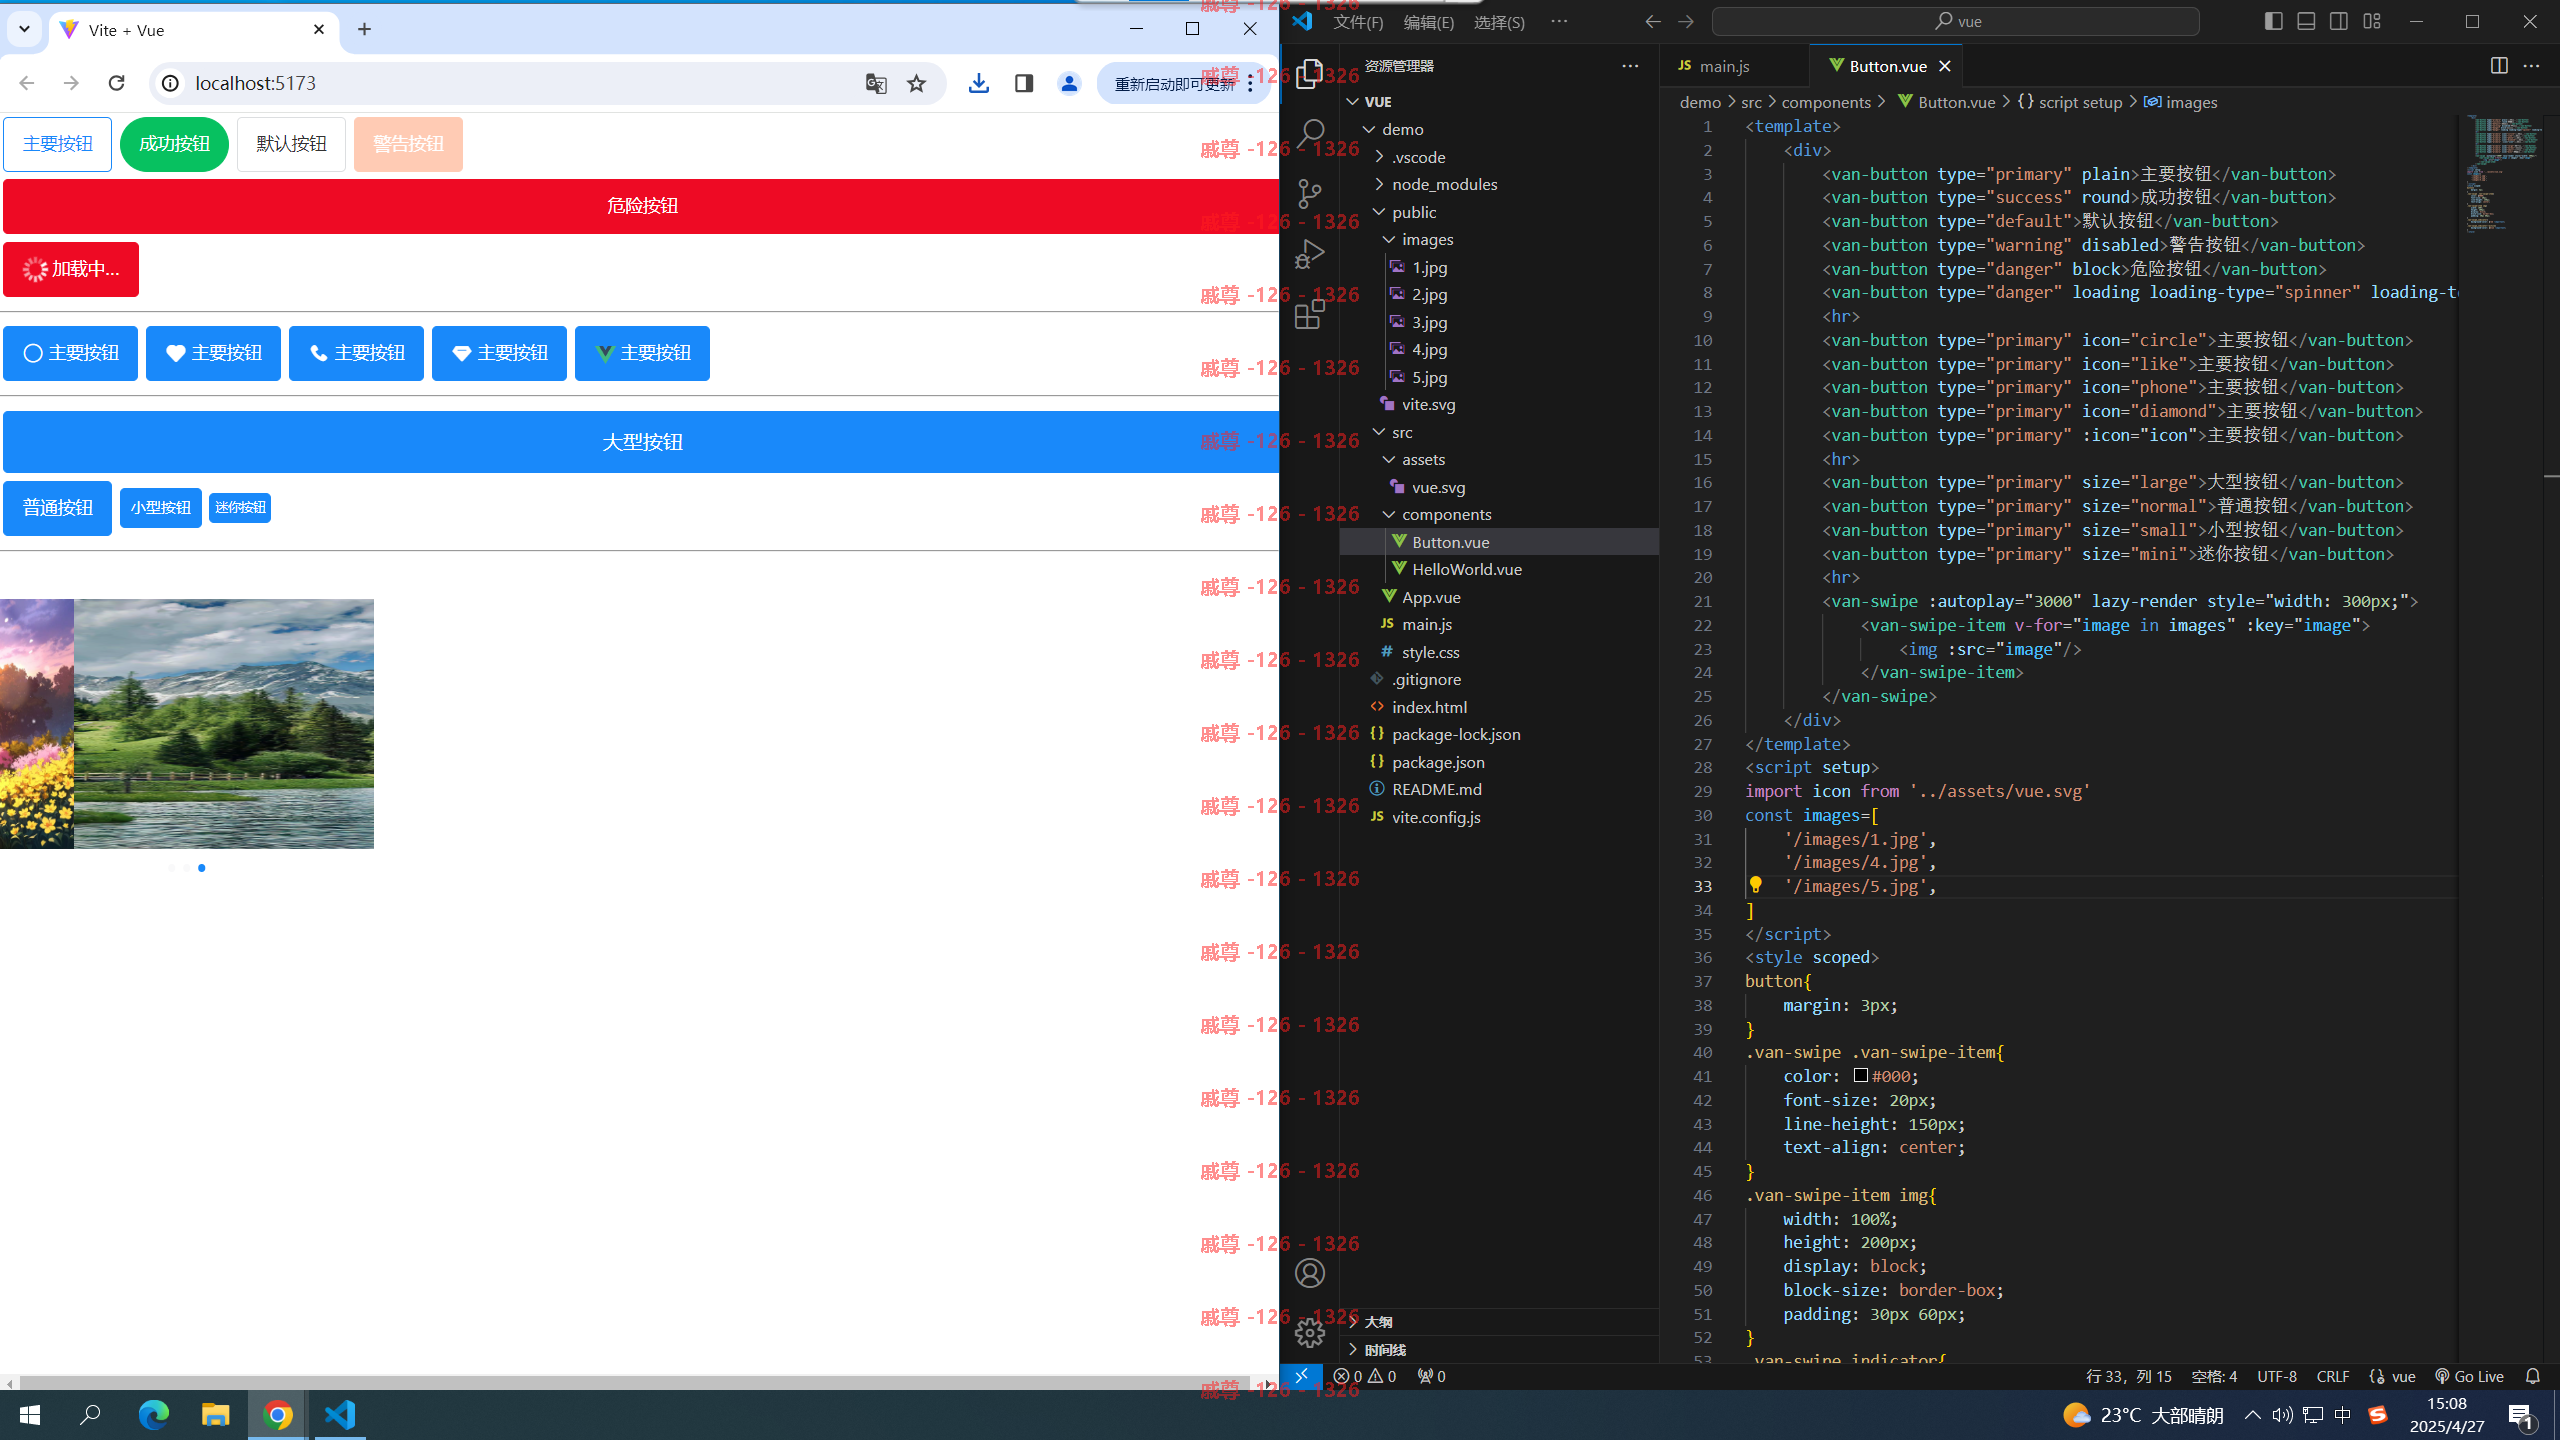Open customize layout icon in title bar
The height and width of the screenshot is (1440, 2560).
coord(2372,21)
